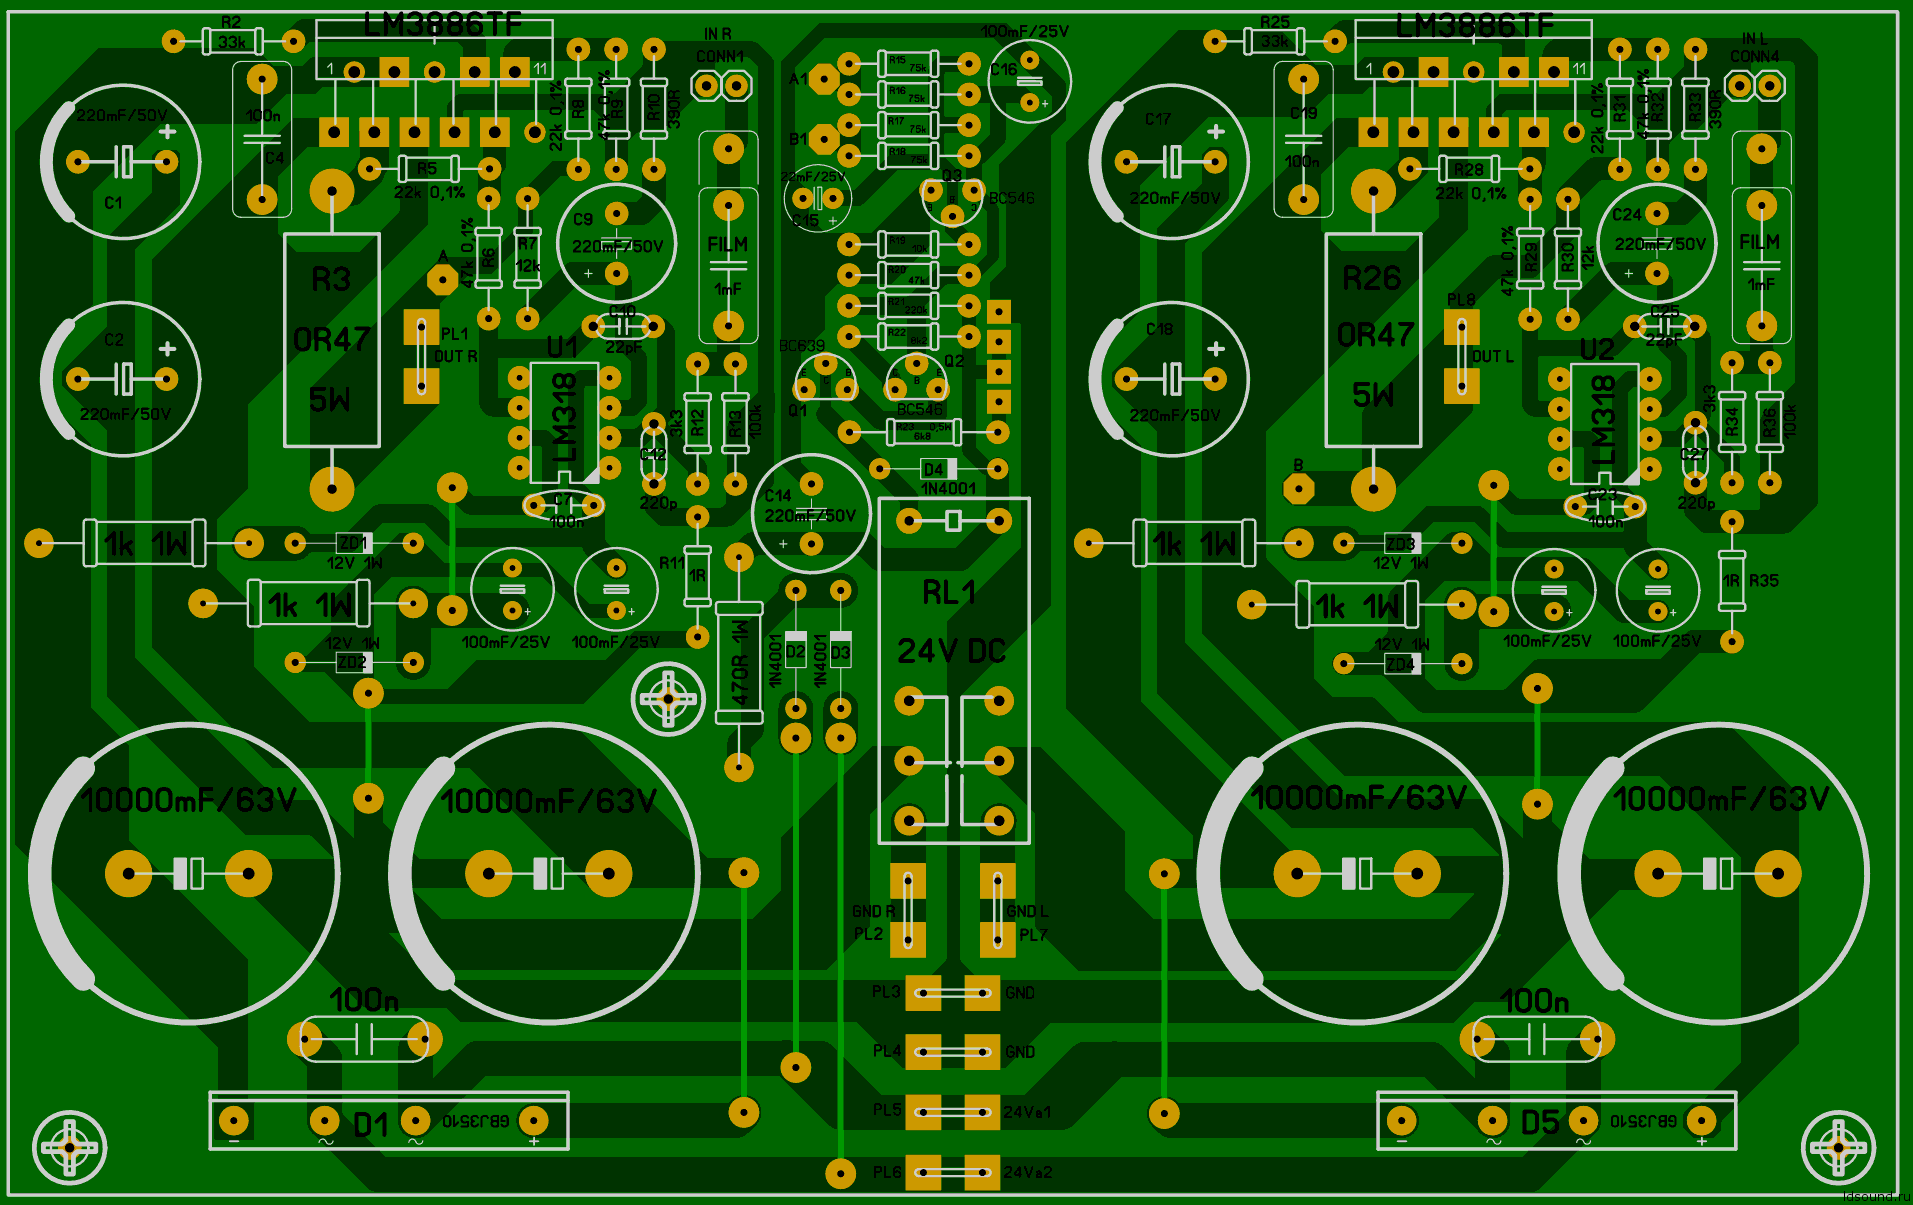The width and height of the screenshot is (1913, 1205).
Task: Select the R28 22k resistor
Action: pyautogui.click(x=1469, y=168)
